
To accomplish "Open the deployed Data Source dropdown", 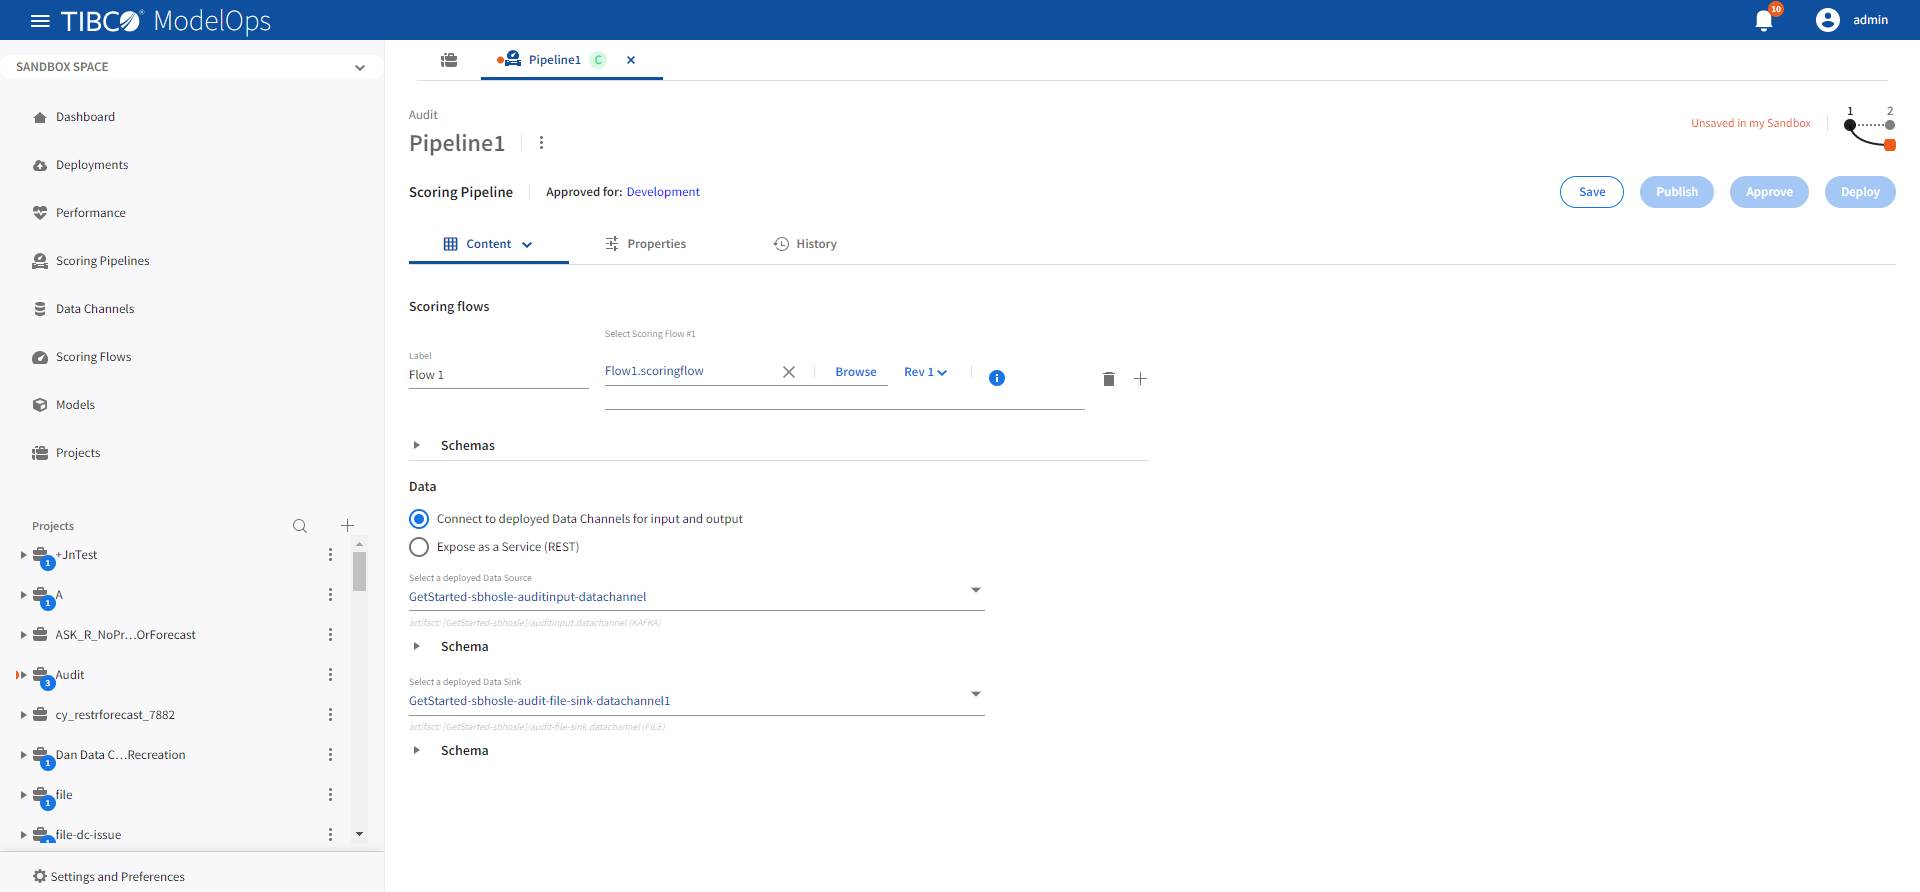I will [x=975, y=591].
